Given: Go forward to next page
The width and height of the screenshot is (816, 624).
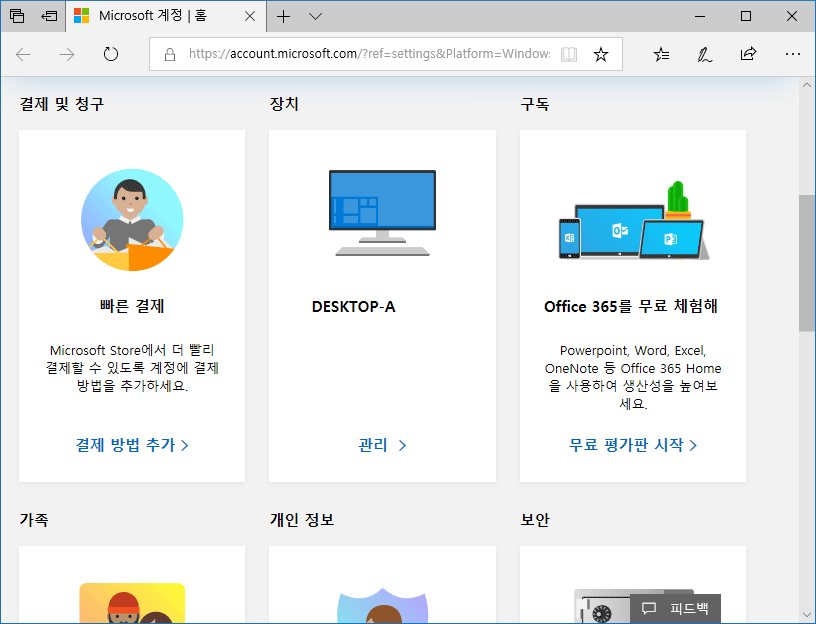Looking at the screenshot, I should 67,54.
